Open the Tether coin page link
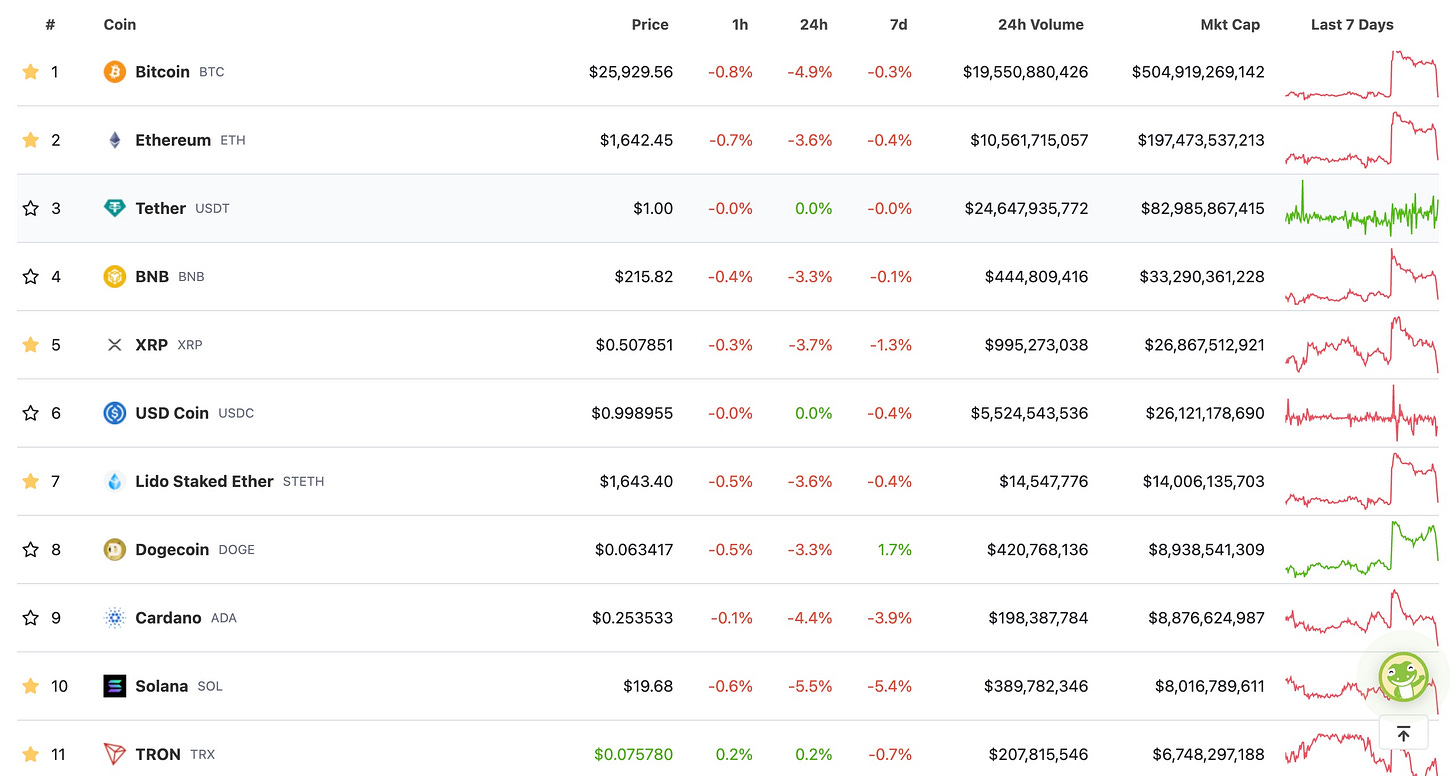 [161, 208]
